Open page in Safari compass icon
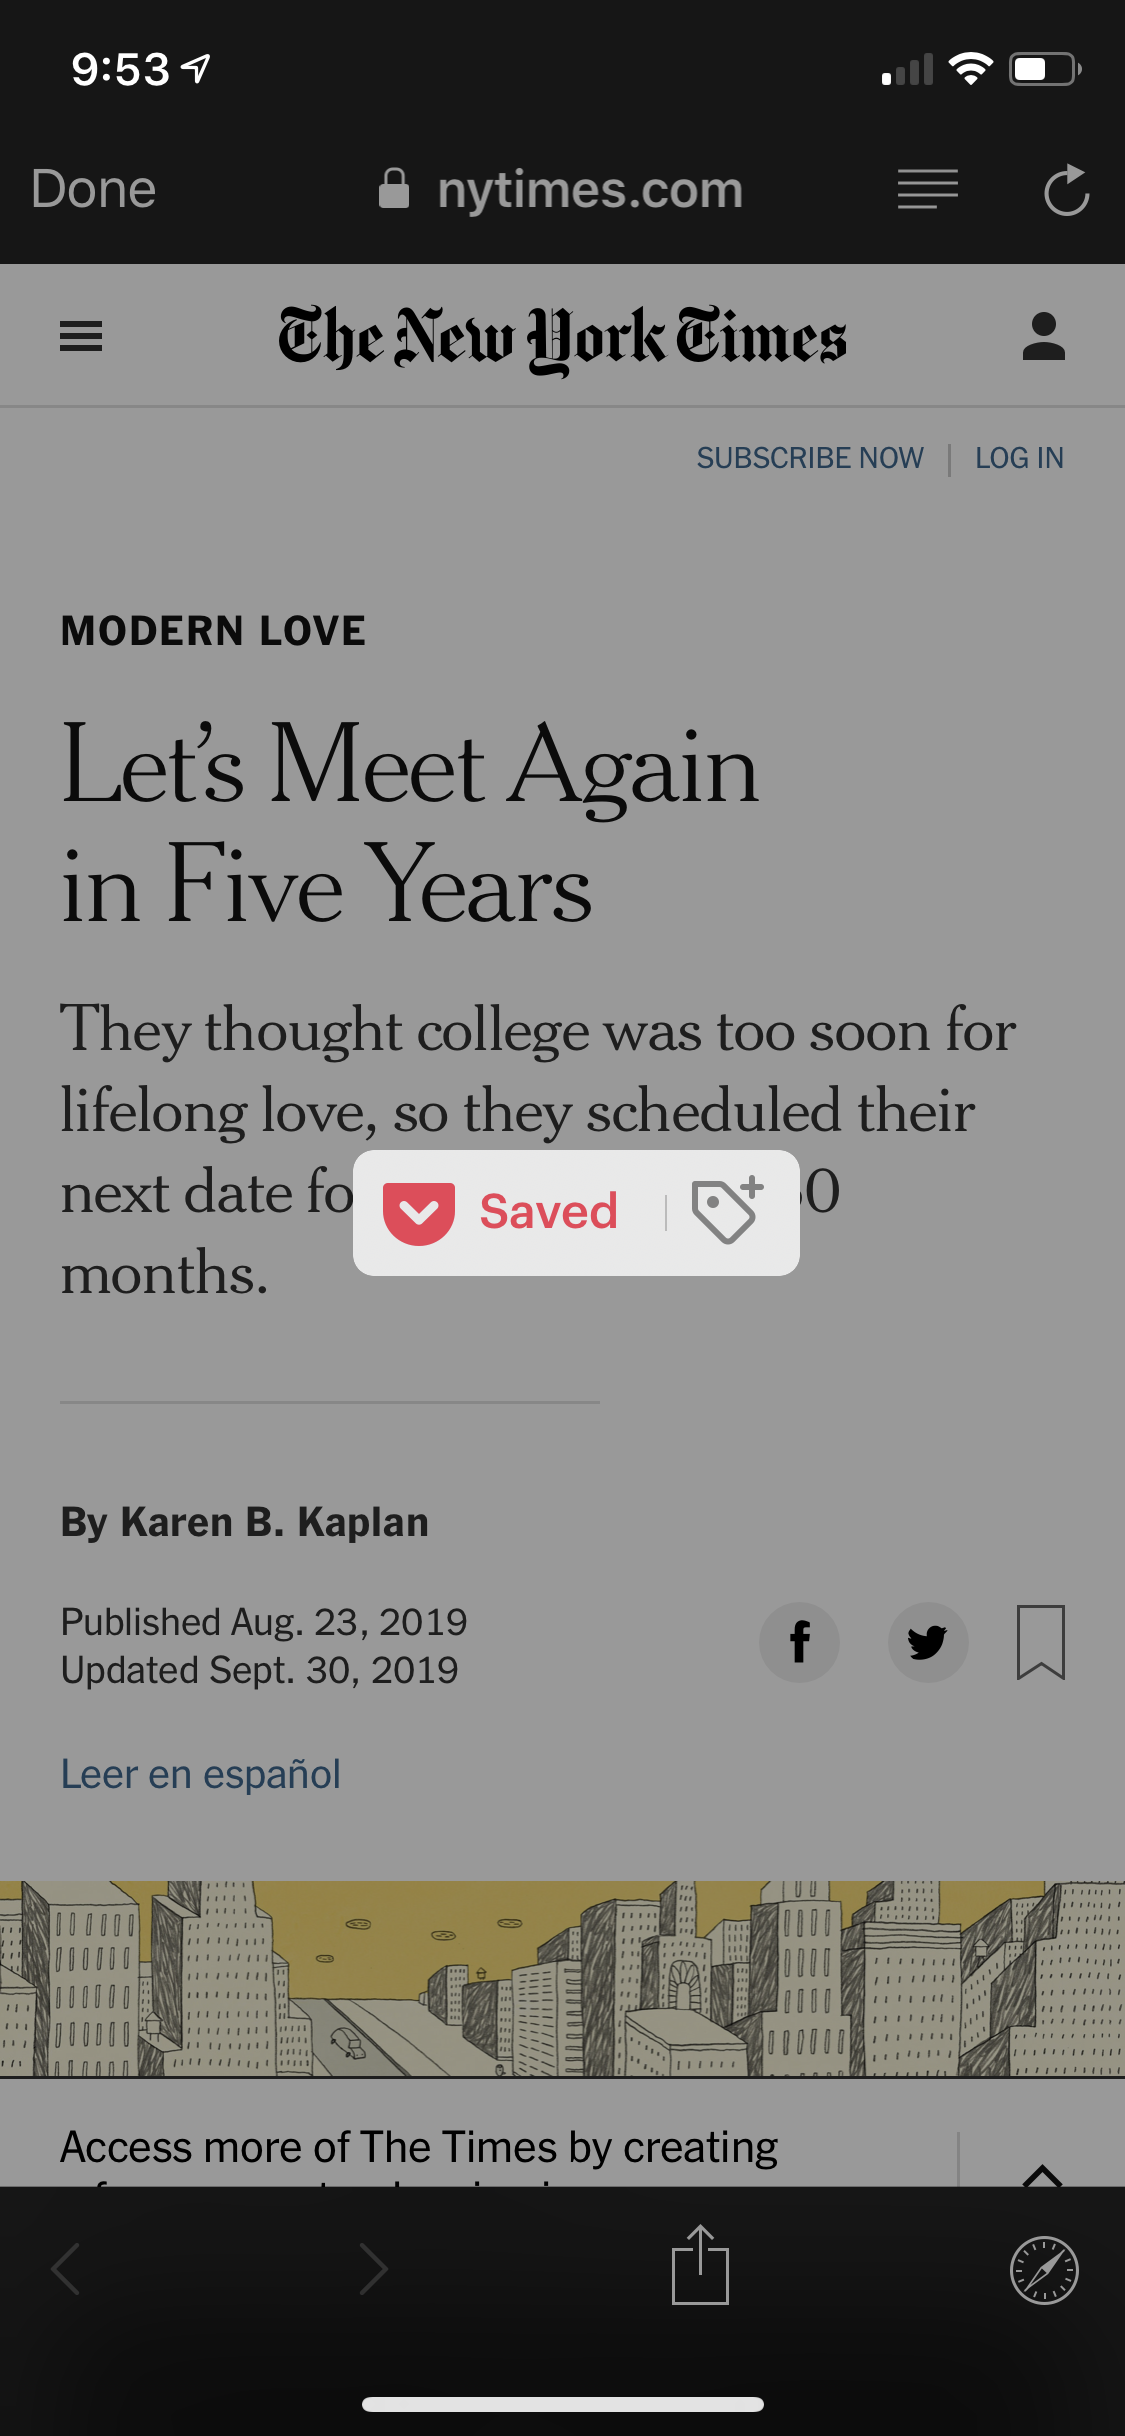 (x=1043, y=2270)
